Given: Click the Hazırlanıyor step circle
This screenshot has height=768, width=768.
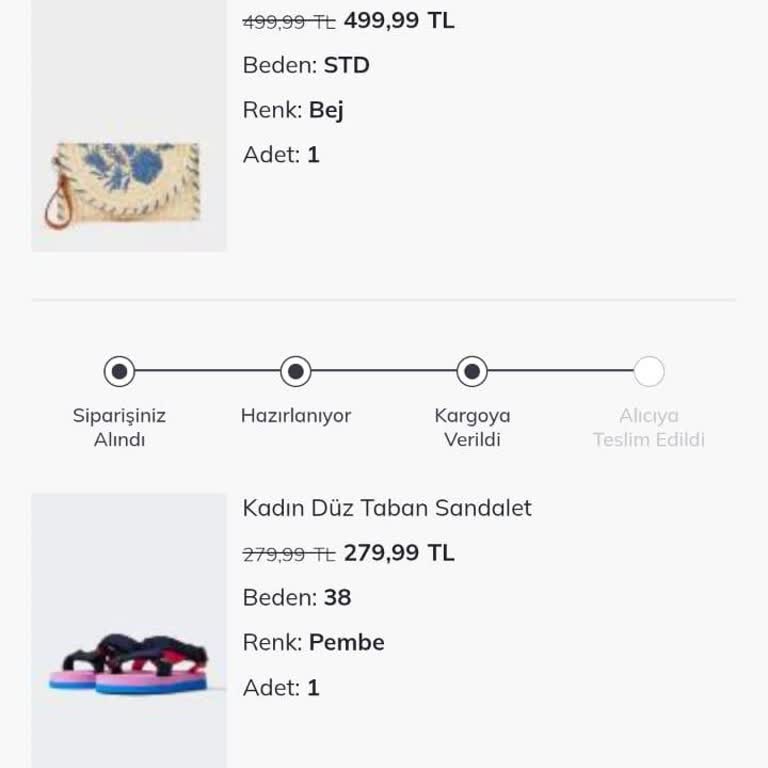Looking at the screenshot, I should [296, 372].
